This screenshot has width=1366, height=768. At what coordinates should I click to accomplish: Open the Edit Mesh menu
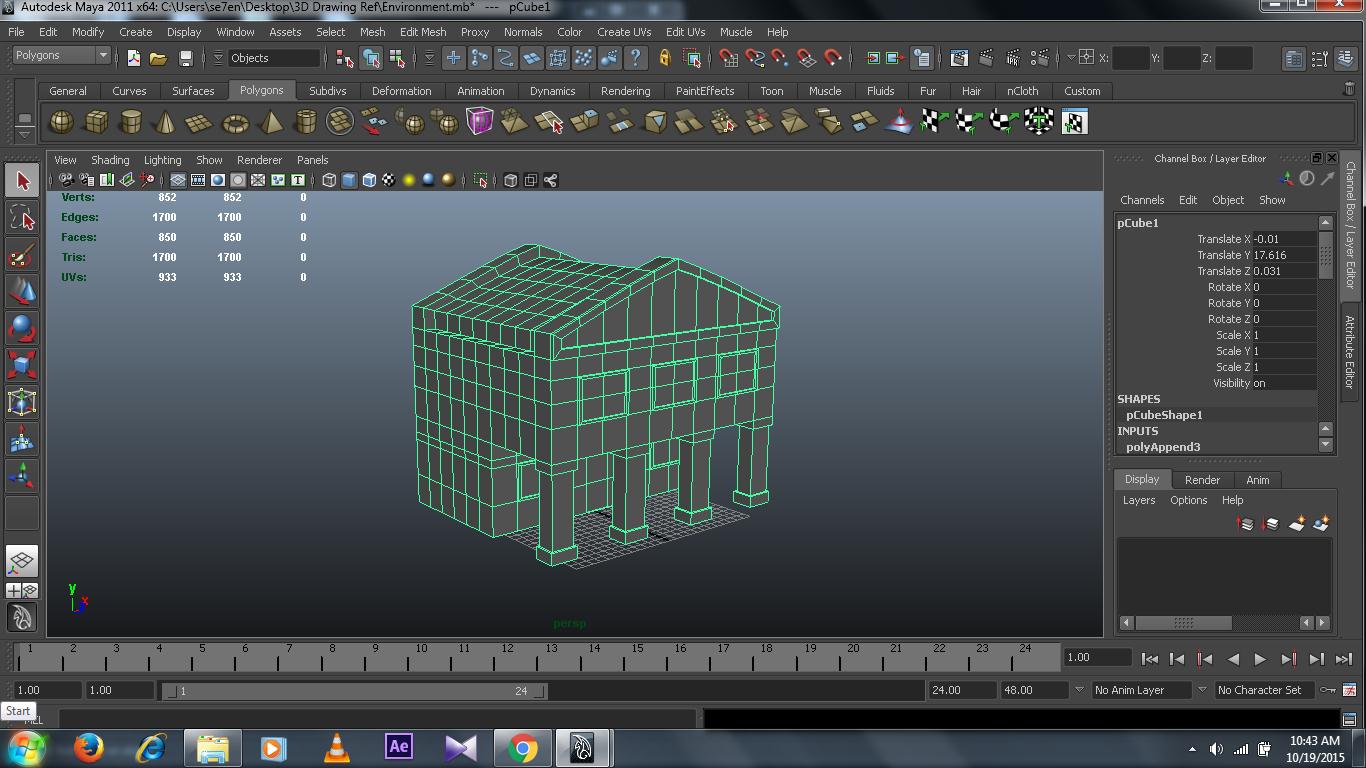point(422,32)
